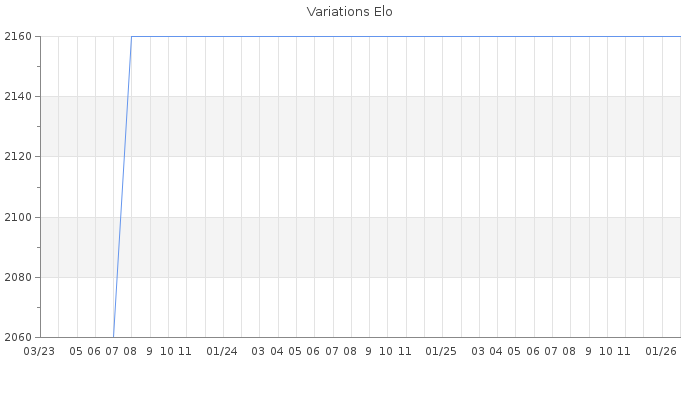Screen dimensions: 700x400
Task: Click the 2080 y-axis label
Action: pyautogui.click(x=19, y=277)
